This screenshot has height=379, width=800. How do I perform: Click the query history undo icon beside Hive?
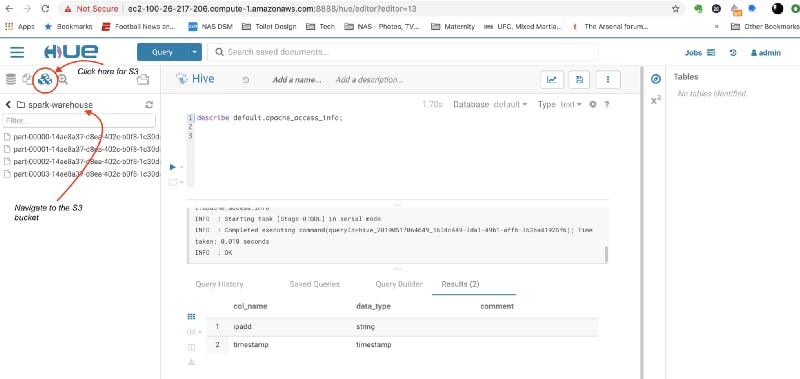[x=245, y=80]
